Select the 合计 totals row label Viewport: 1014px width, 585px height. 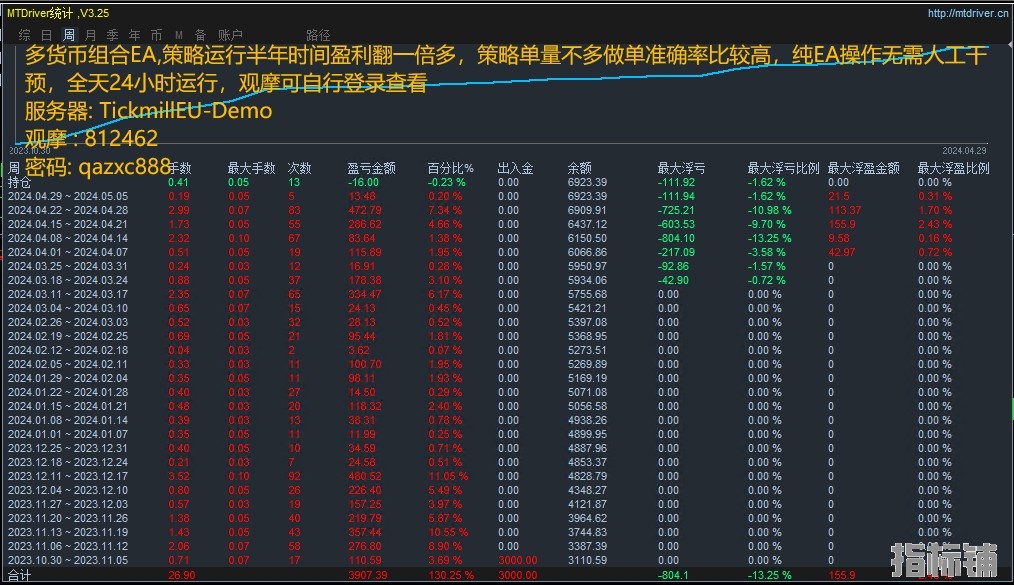pos(19,575)
